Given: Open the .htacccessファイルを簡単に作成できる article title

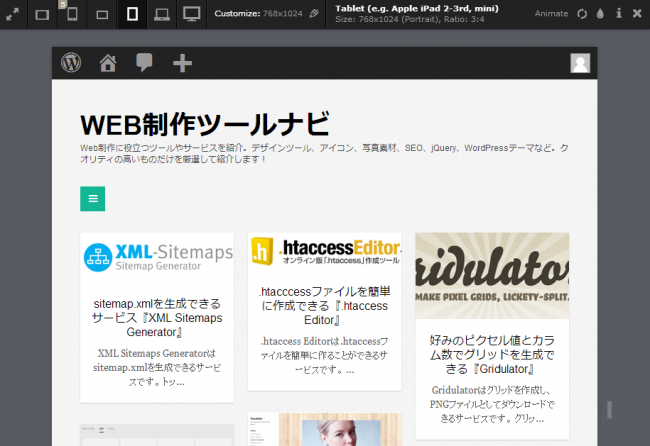Looking at the screenshot, I should (325, 305).
